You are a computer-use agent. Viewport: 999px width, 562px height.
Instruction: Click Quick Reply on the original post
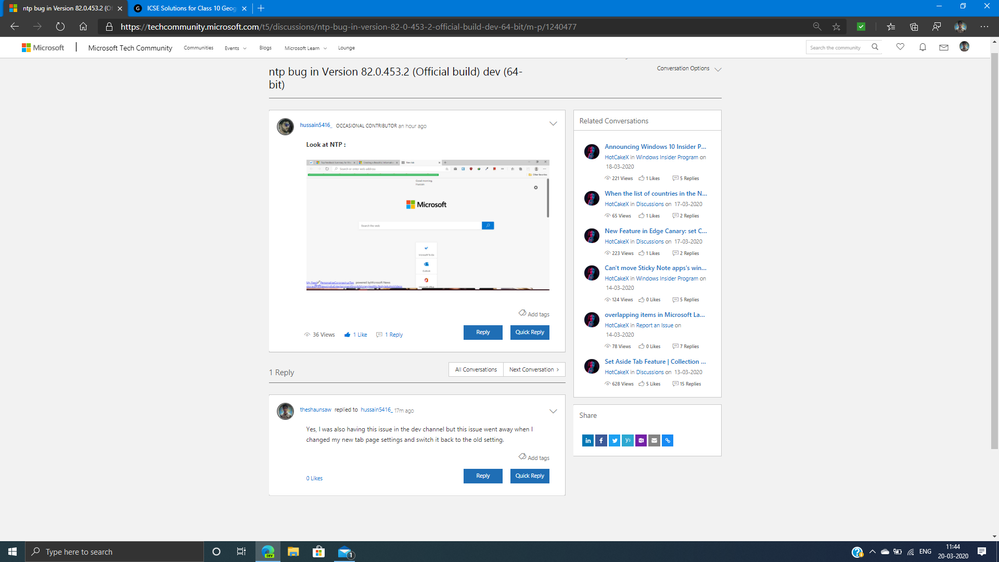529,332
